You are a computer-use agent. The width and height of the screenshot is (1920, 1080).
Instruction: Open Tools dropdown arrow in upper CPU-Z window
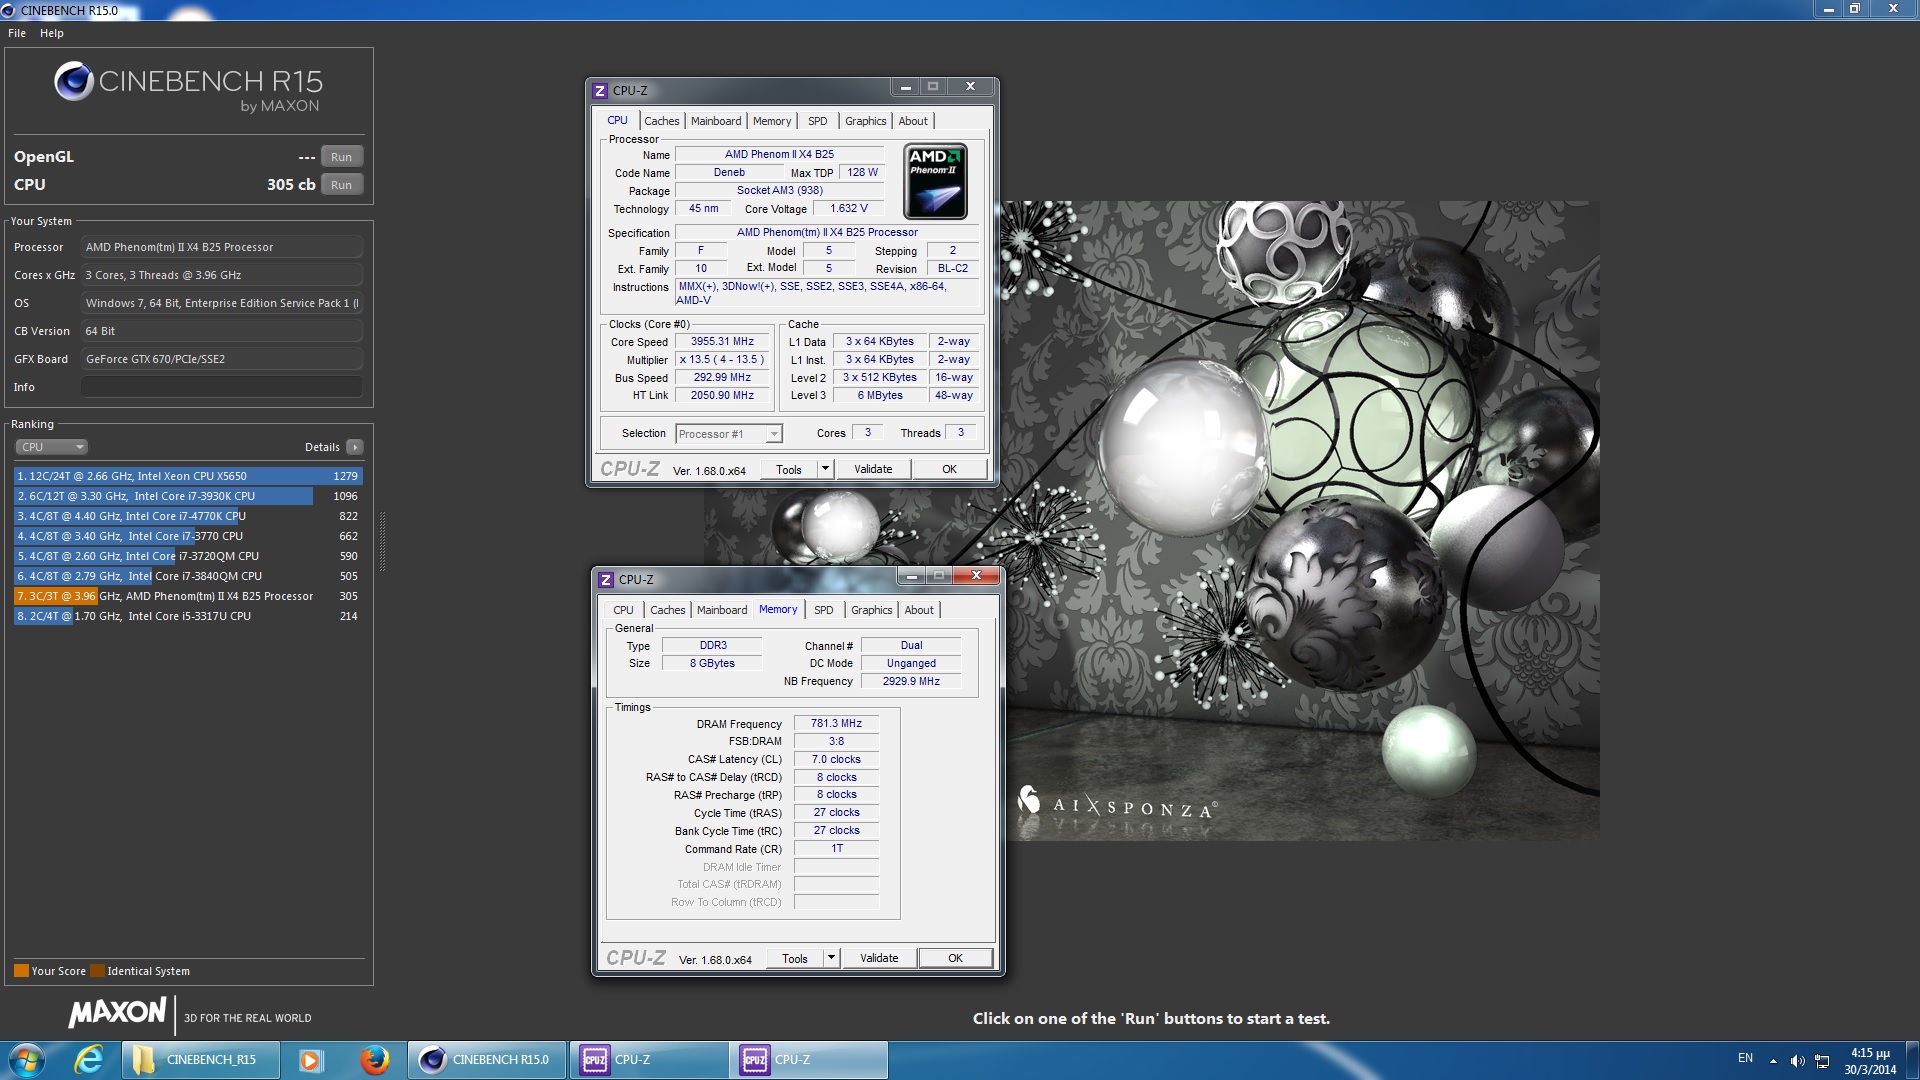click(825, 469)
